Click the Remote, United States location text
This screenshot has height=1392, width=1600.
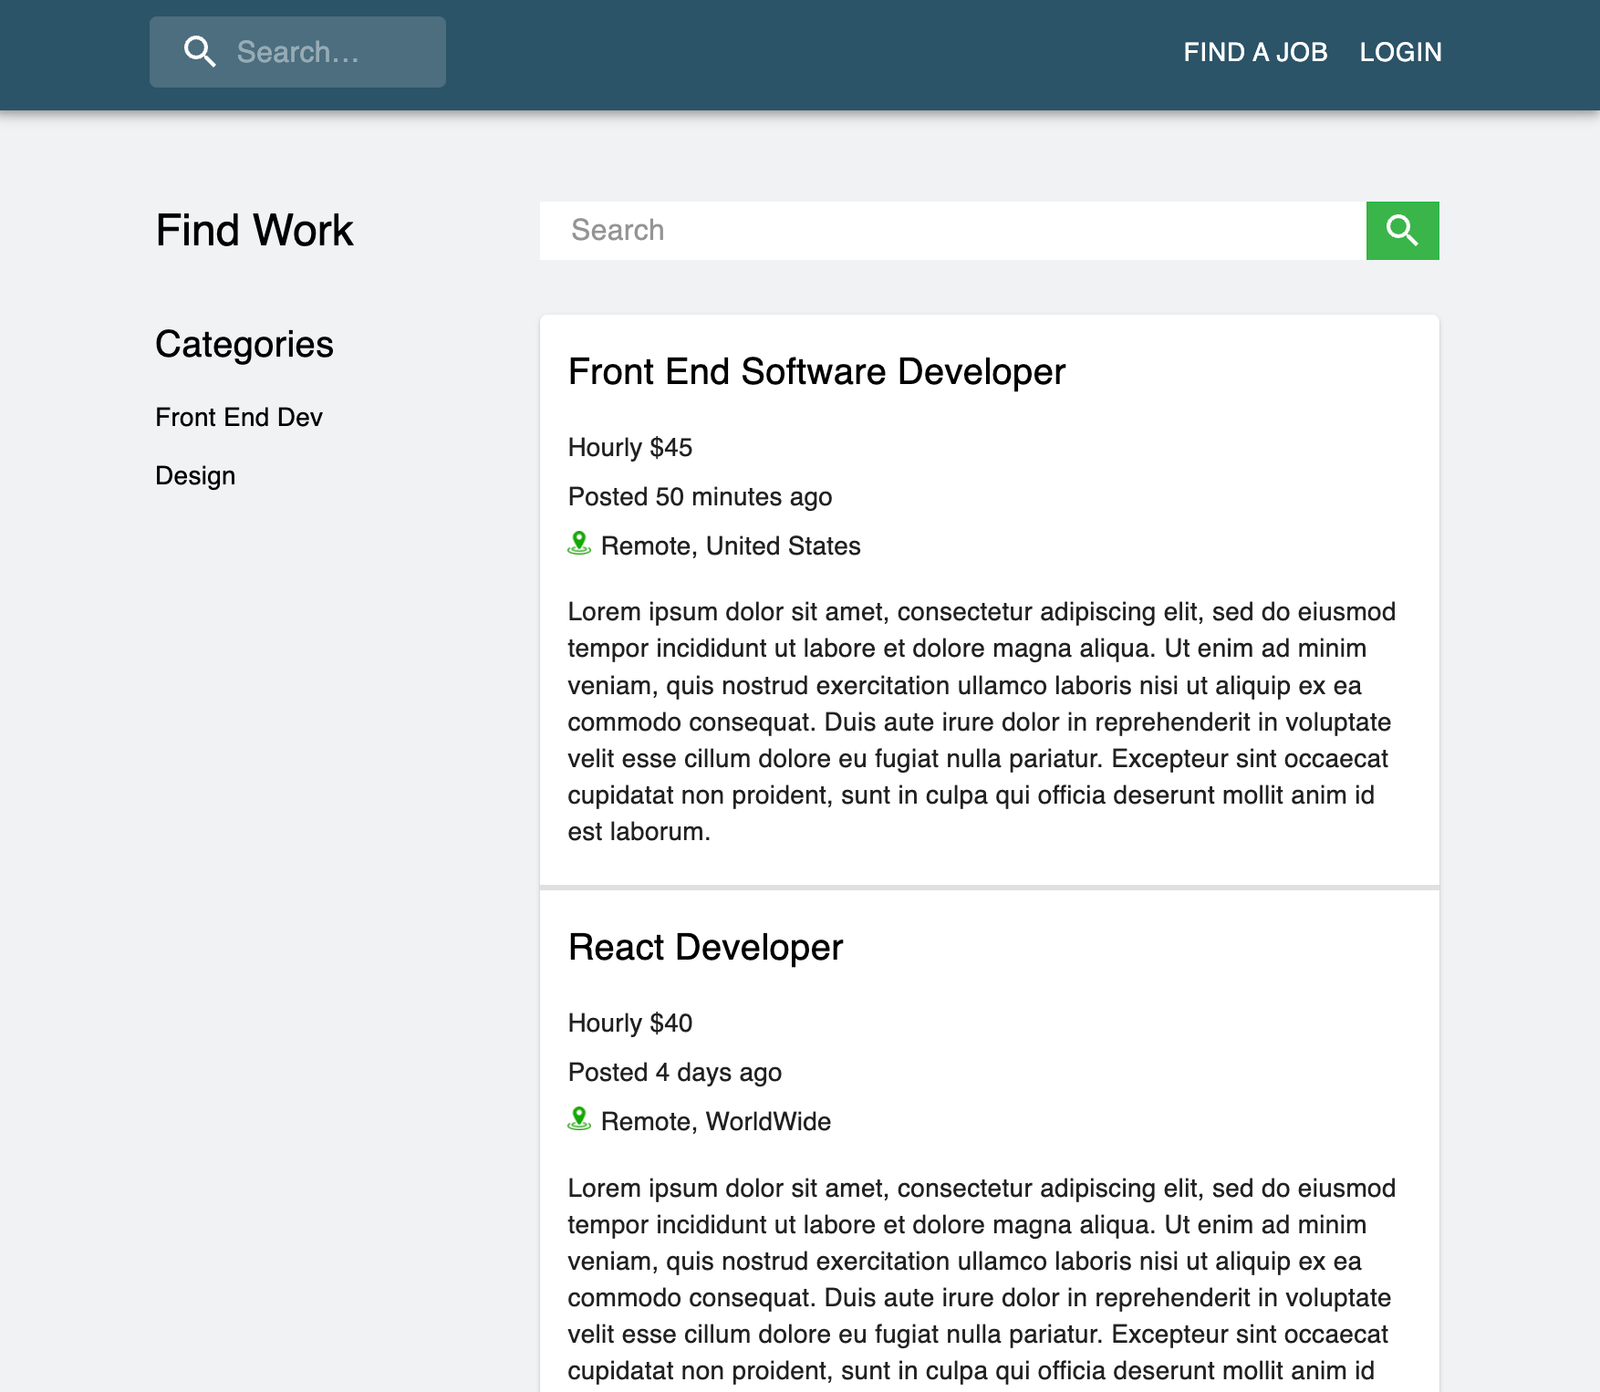731,546
